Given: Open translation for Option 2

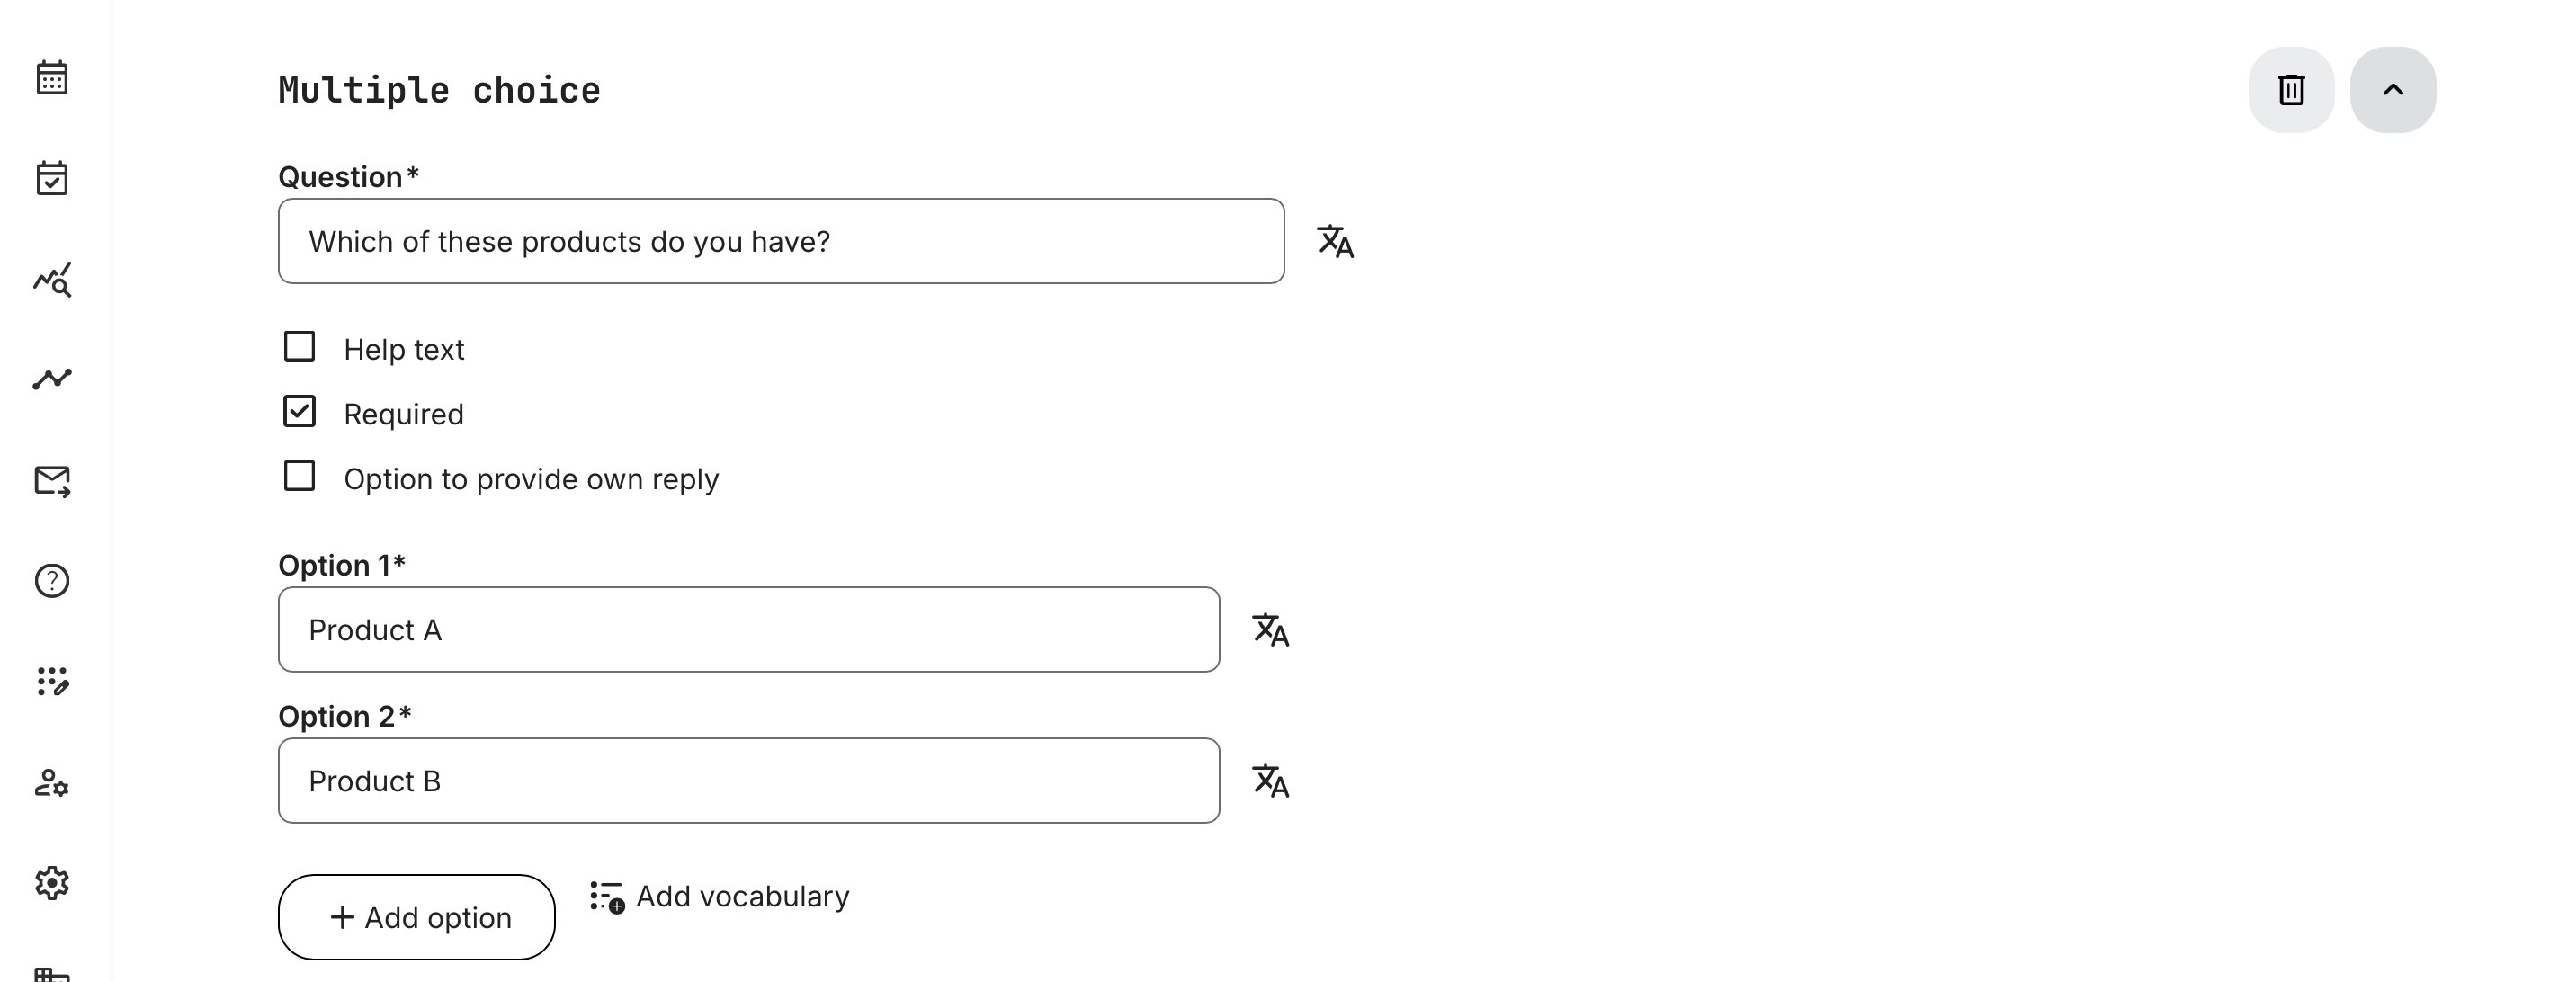Looking at the screenshot, I should 1270,781.
